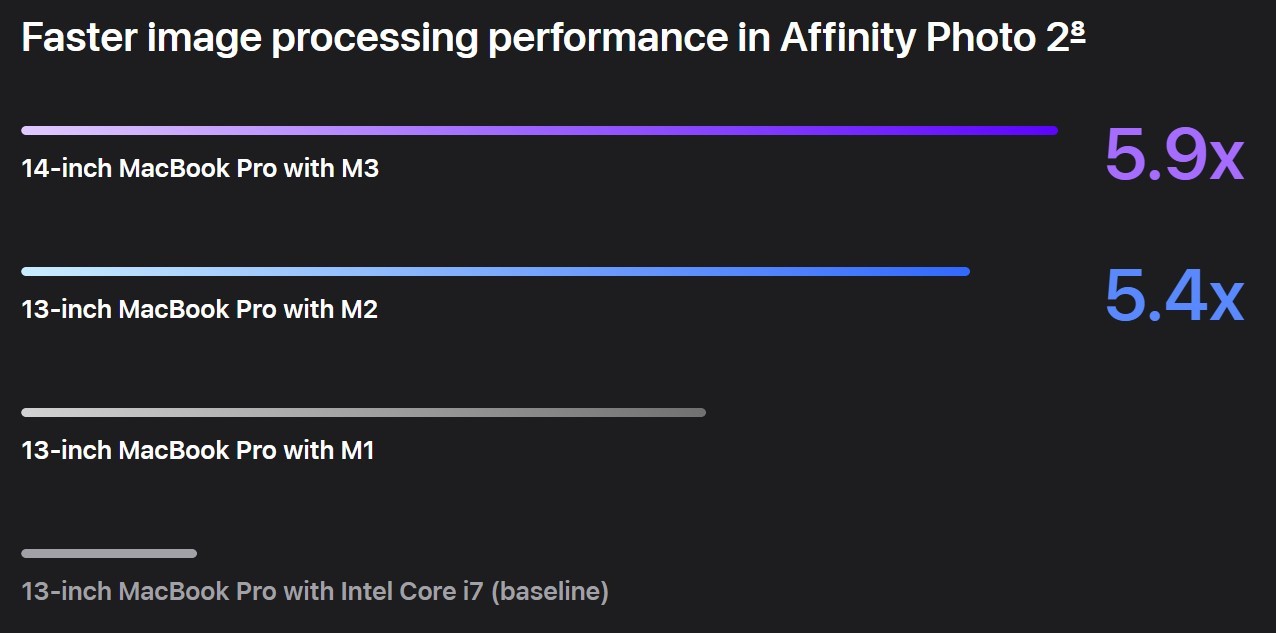Click the blue M2 performance bar
The image size is (1276, 633).
495,271
